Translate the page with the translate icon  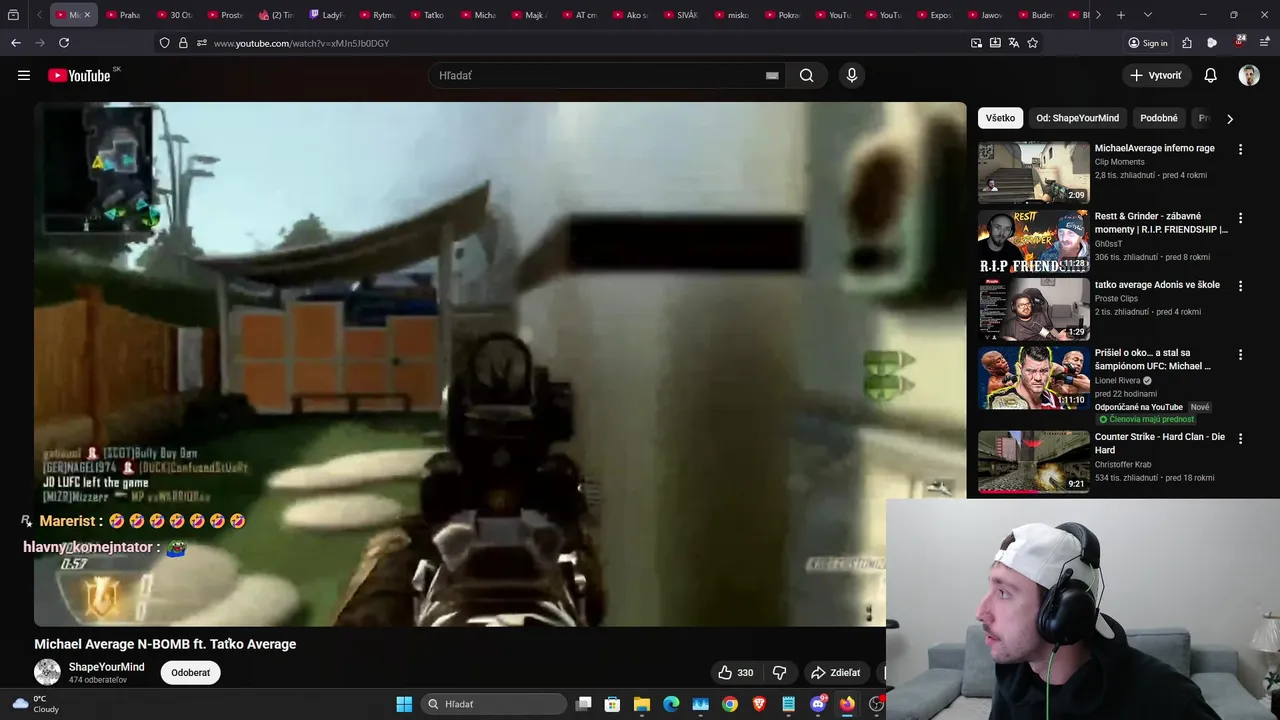[x=1014, y=43]
